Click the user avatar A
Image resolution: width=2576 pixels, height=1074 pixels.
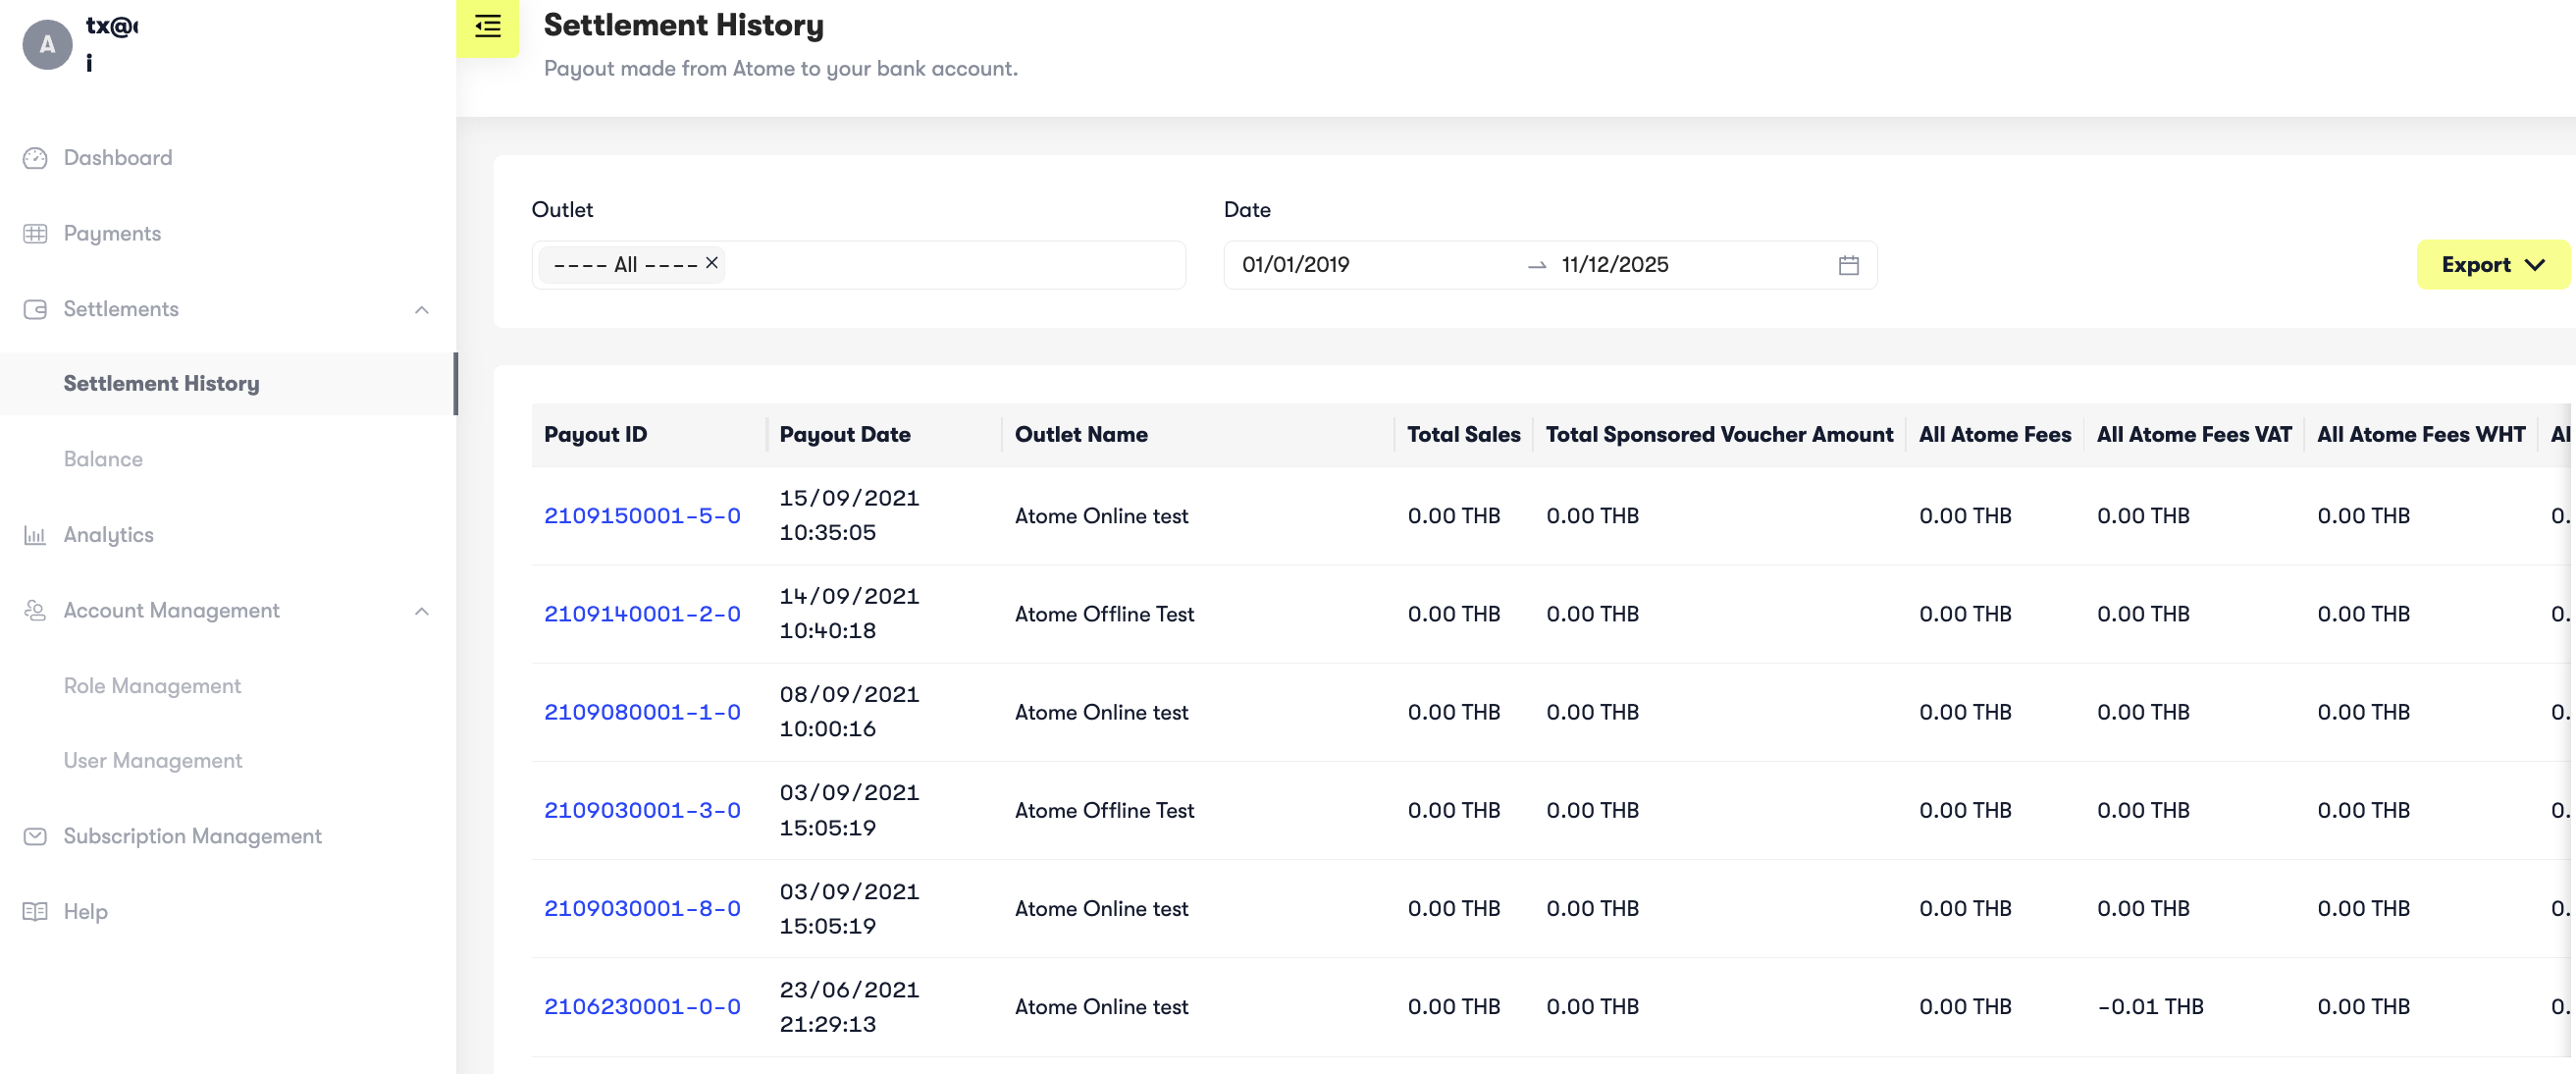(47, 45)
